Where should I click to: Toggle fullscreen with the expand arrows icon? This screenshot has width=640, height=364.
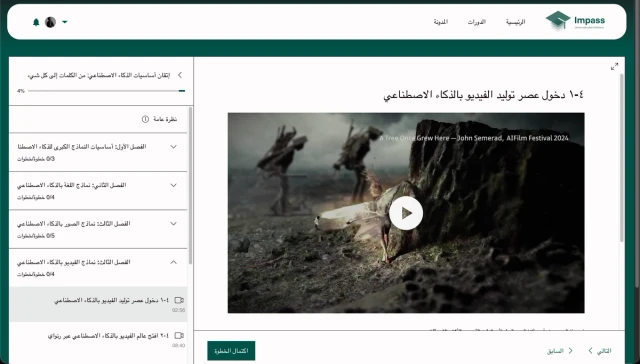614,67
